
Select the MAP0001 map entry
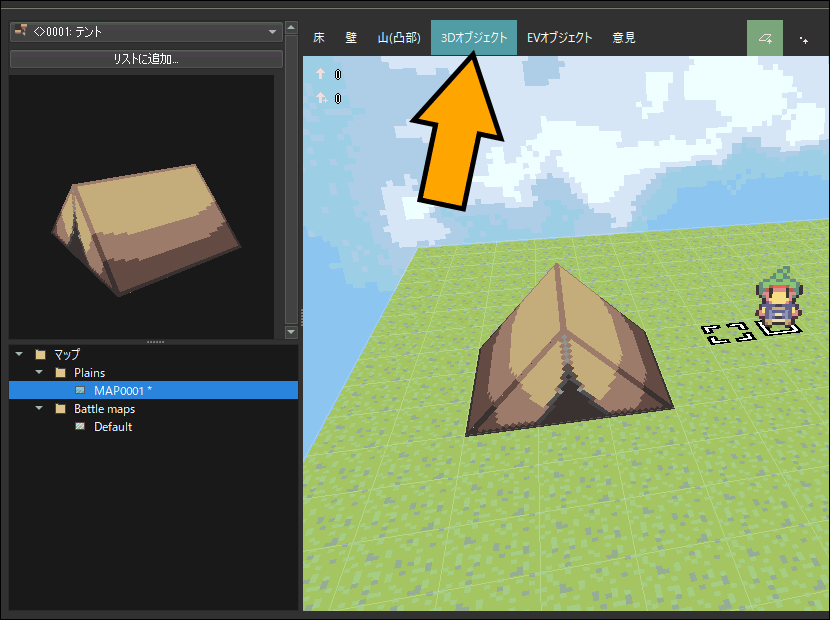[x=122, y=390]
